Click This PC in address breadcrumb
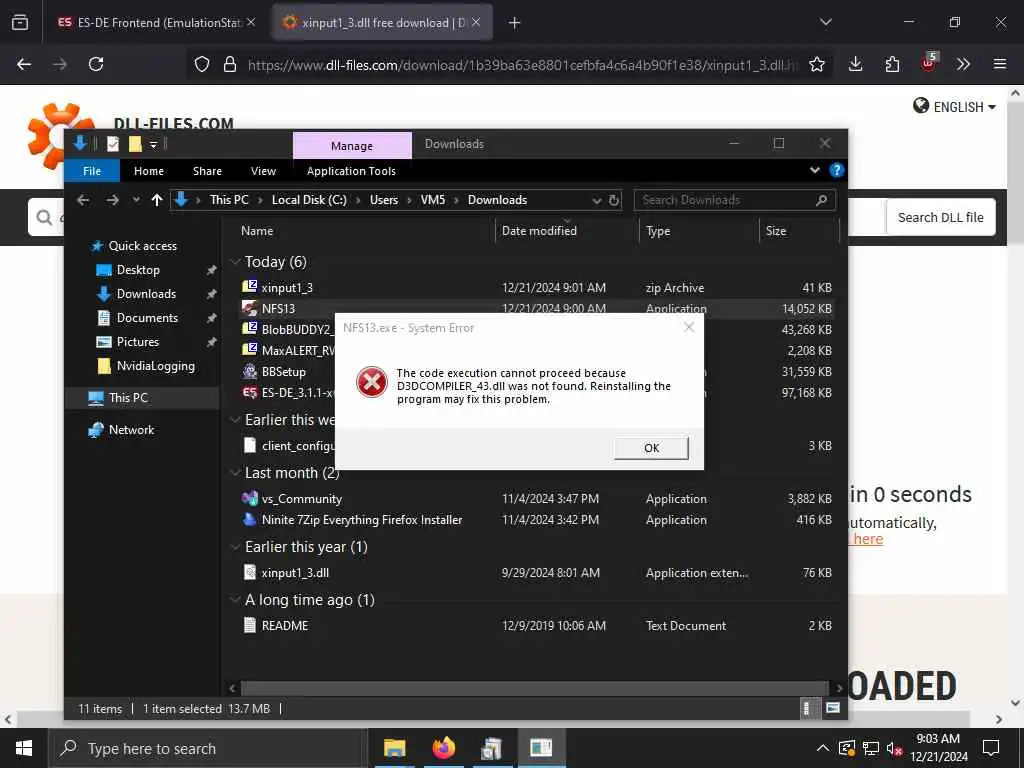Image resolution: width=1024 pixels, height=768 pixels. click(x=229, y=200)
